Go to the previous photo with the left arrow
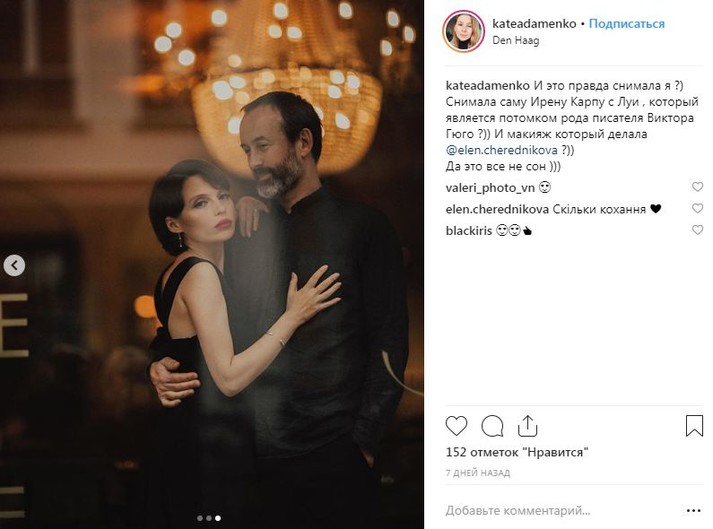The image size is (713, 529). (x=15, y=265)
